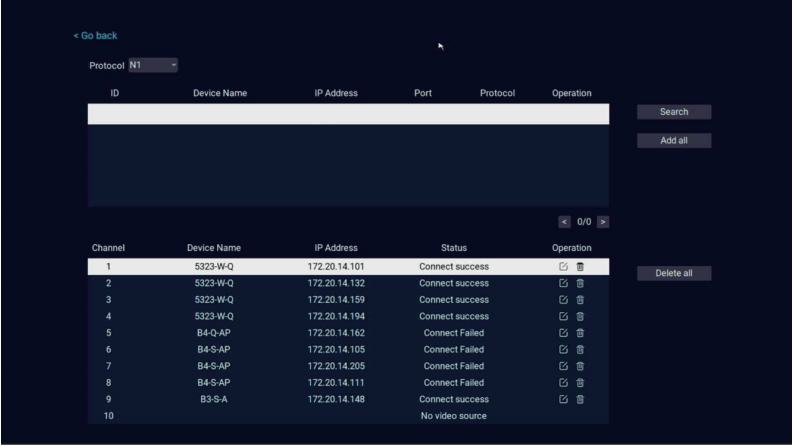This screenshot has height=446, width=793.
Task: Remove channel 6 device using trash icon
Action: (x=580, y=350)
